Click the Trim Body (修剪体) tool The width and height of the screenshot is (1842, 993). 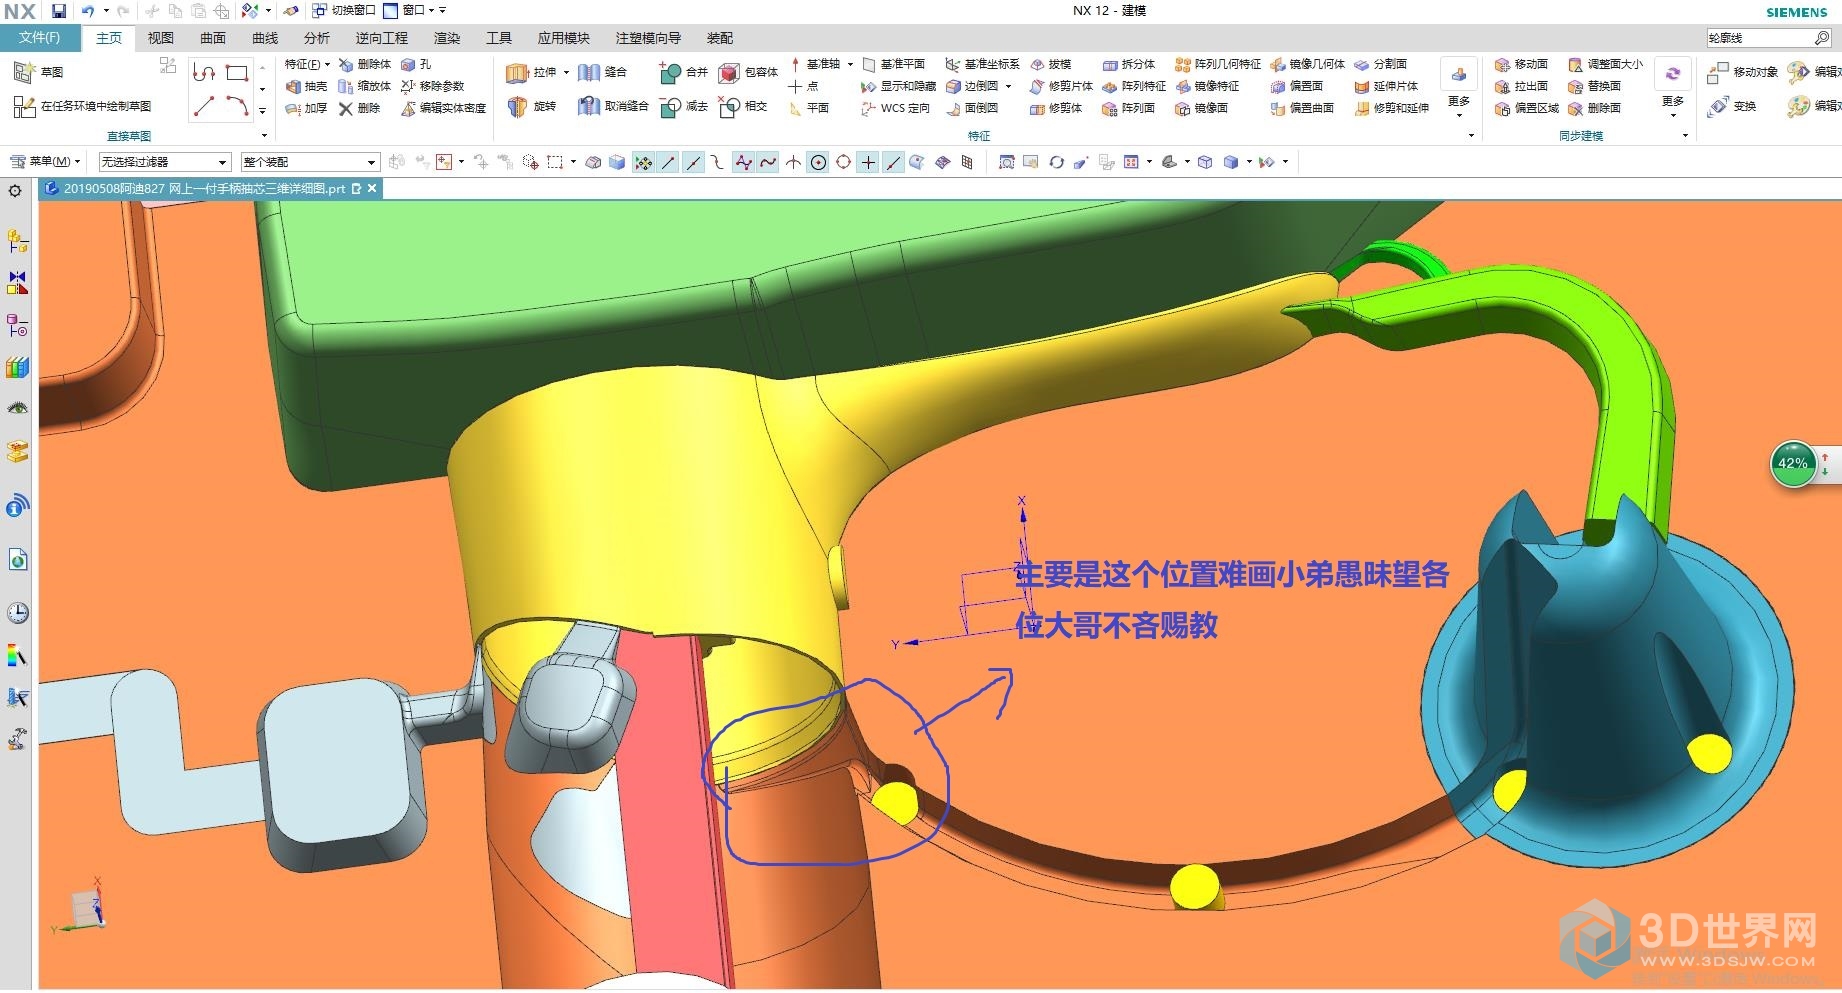click(1055, 108)
